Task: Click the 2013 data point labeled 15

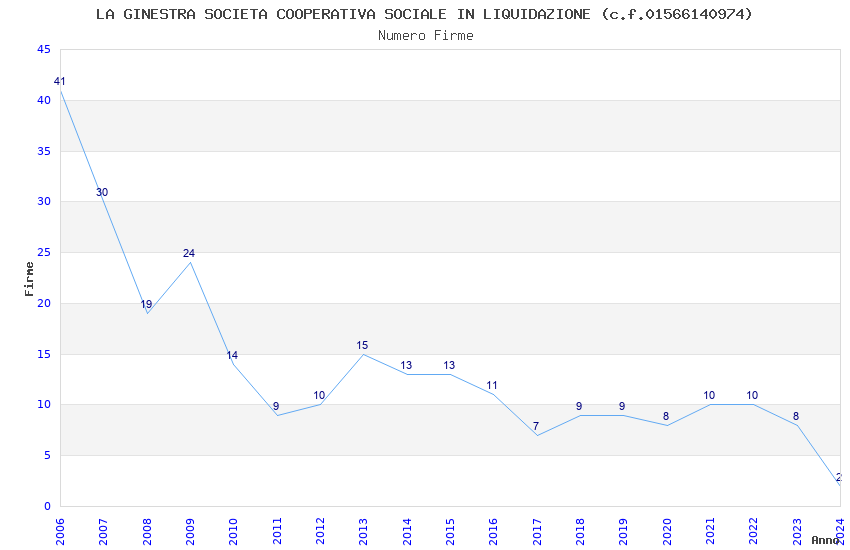Action: point(363,354)
